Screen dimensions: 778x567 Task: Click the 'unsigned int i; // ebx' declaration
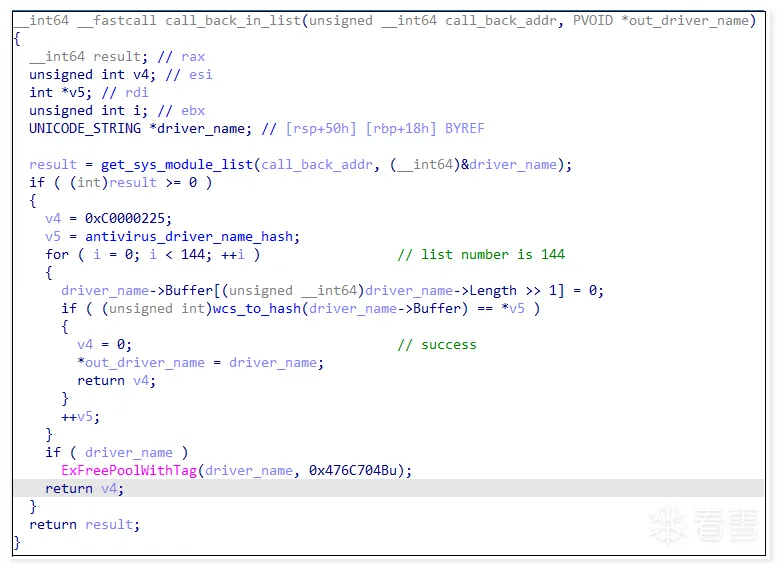click(x=117, y=110)
